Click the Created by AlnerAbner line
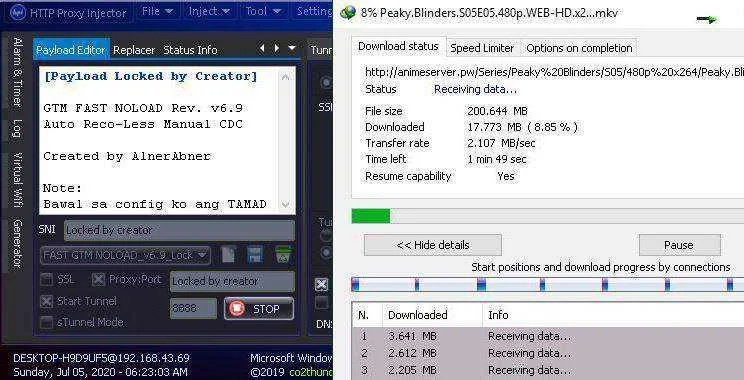Image resolution: width=744 pixels, height=380 pixels. pyautogui.click(x=127, y=157)
